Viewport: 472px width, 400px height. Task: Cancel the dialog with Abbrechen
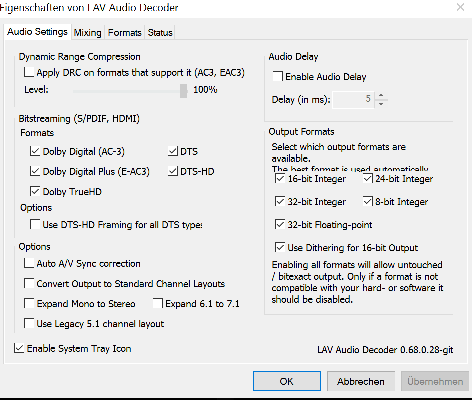coord(361,381)
